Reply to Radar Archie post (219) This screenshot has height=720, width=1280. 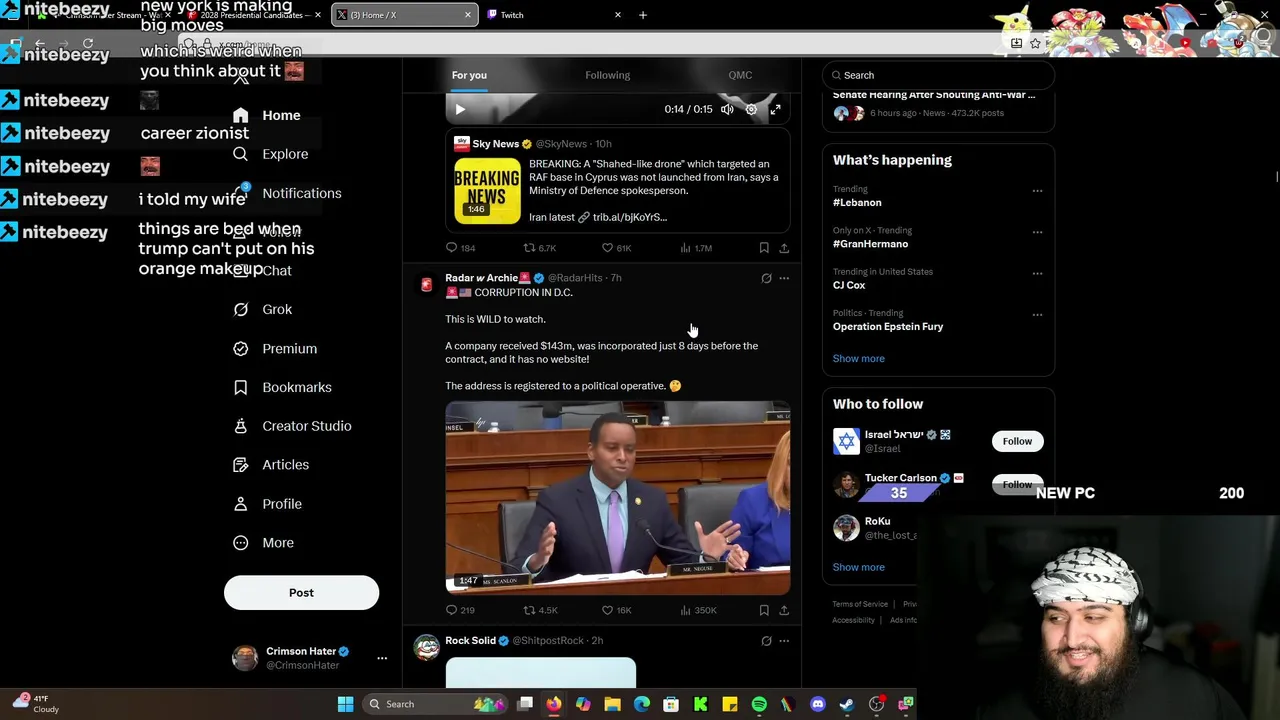pyautogui.click(x=460, y=610)
